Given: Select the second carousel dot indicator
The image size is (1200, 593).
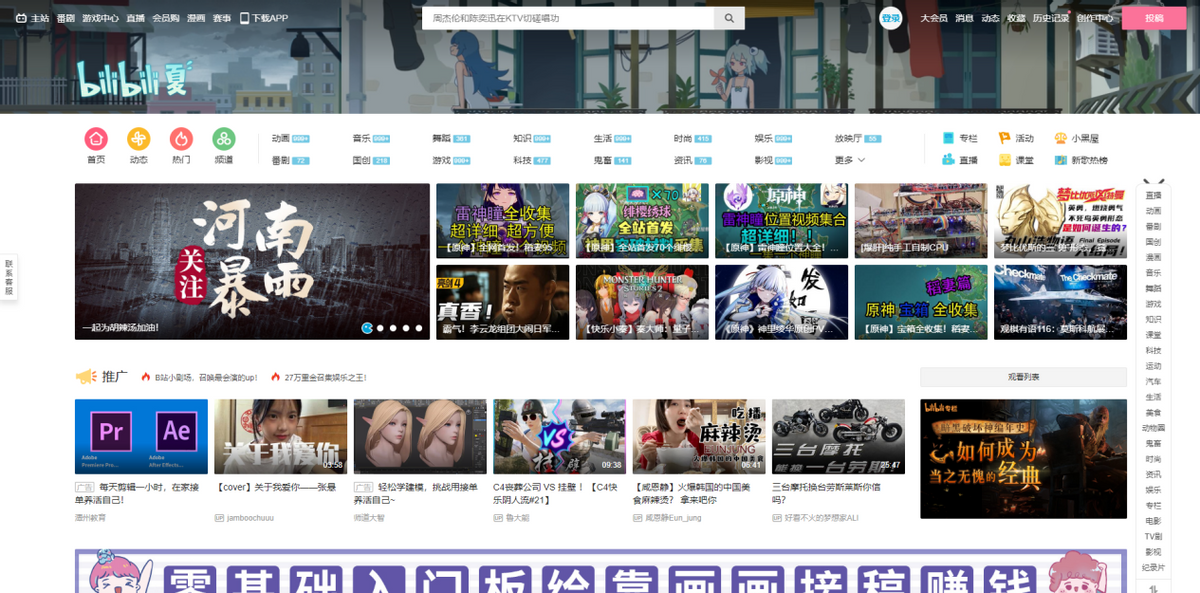Looking at the screenshot, I should (x=381, y=328).
